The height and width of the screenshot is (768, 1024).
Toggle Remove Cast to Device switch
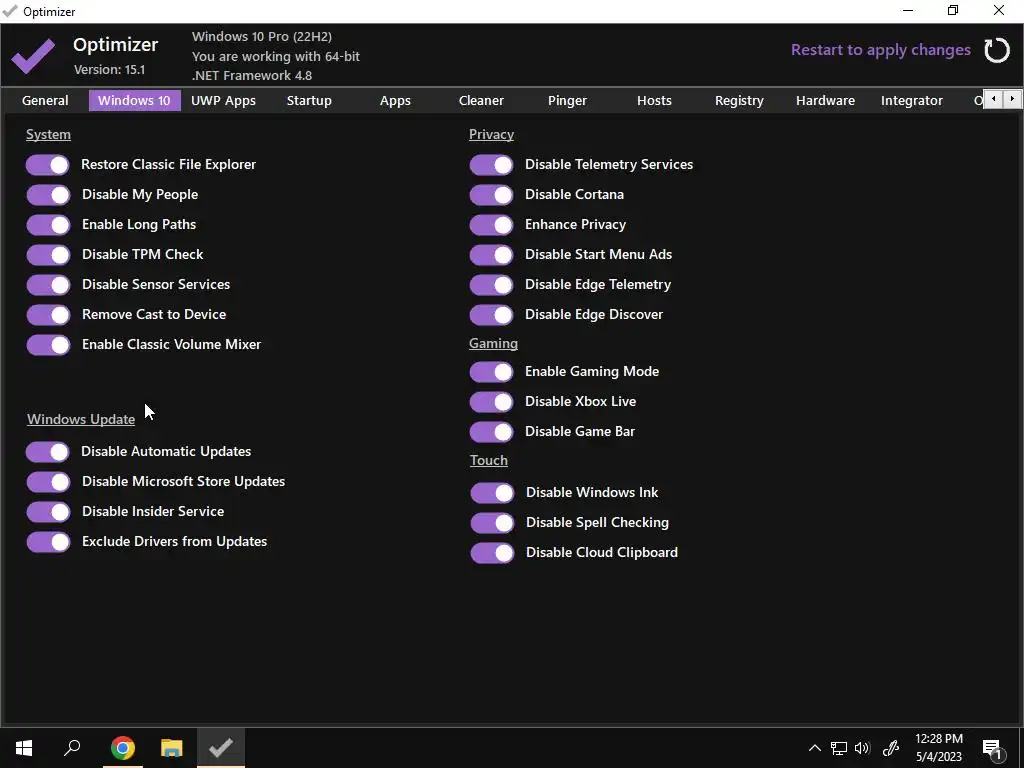[x=48, y=315]
